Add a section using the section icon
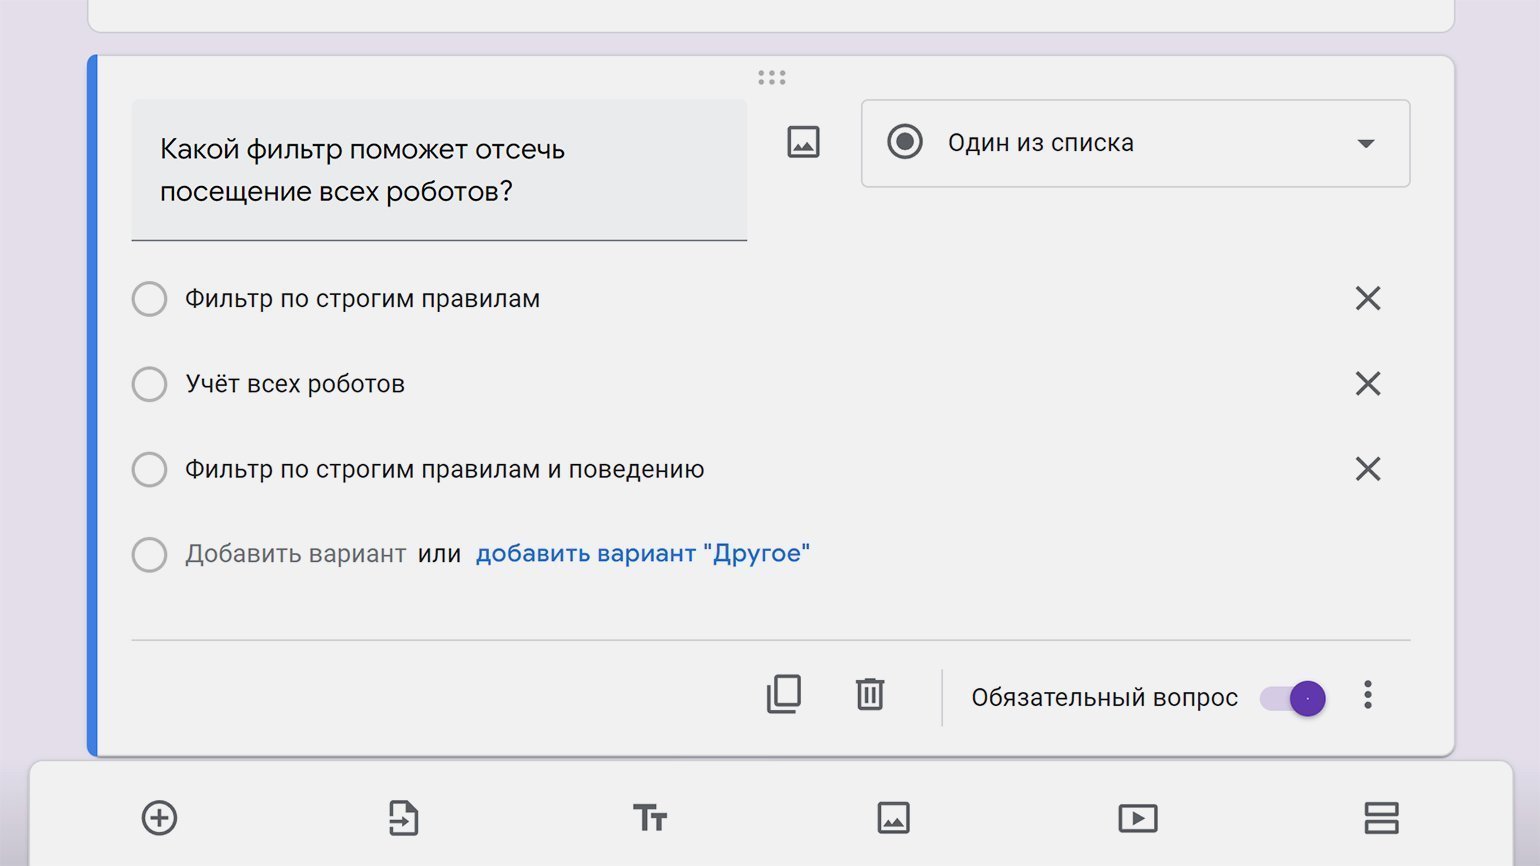This screenshot has height=866, width=1540. (1381, 818)
